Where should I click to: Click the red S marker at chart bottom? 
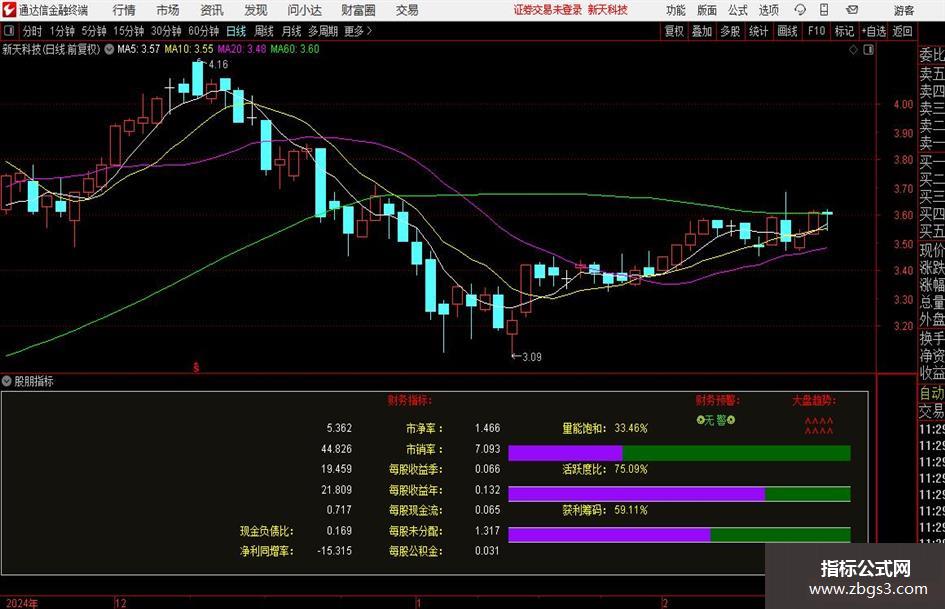tap(196, 367)
